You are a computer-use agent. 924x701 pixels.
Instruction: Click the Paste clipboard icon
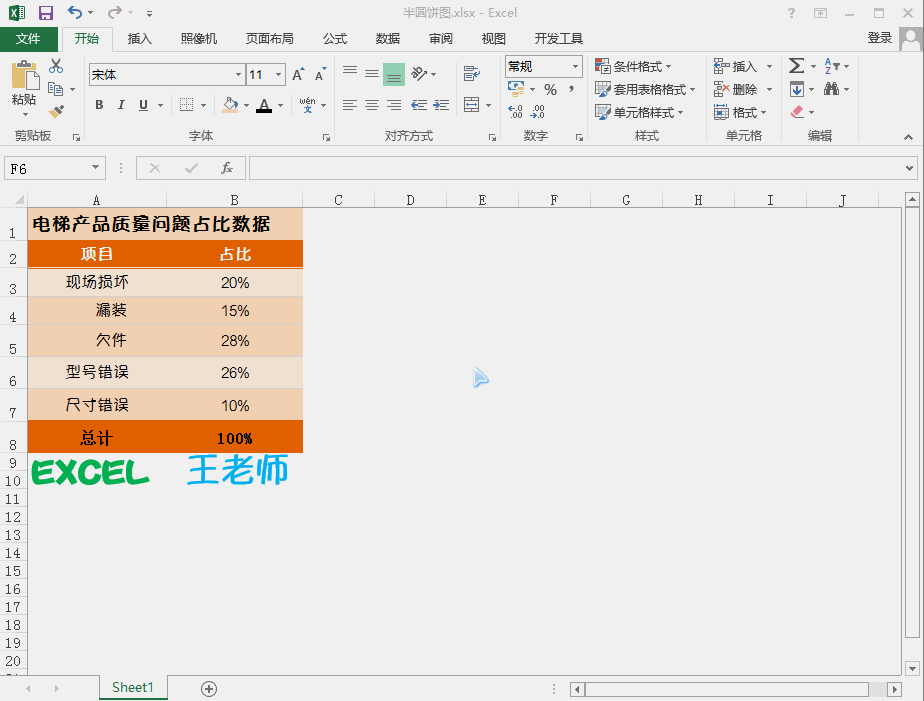click(x=25, y=76)
